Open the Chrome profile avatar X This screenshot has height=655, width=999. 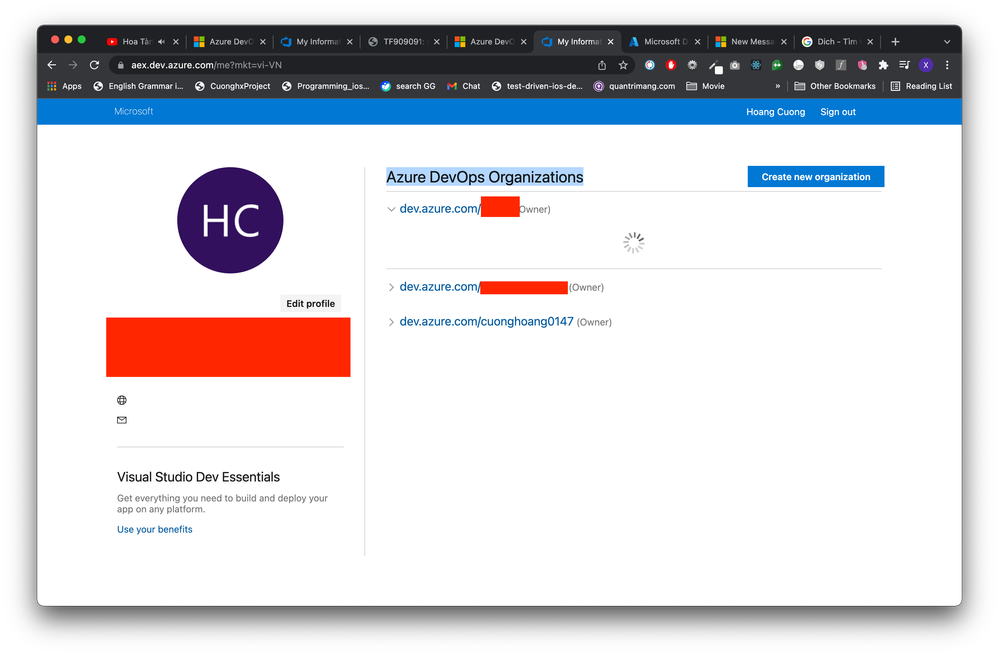coord(926,65)
